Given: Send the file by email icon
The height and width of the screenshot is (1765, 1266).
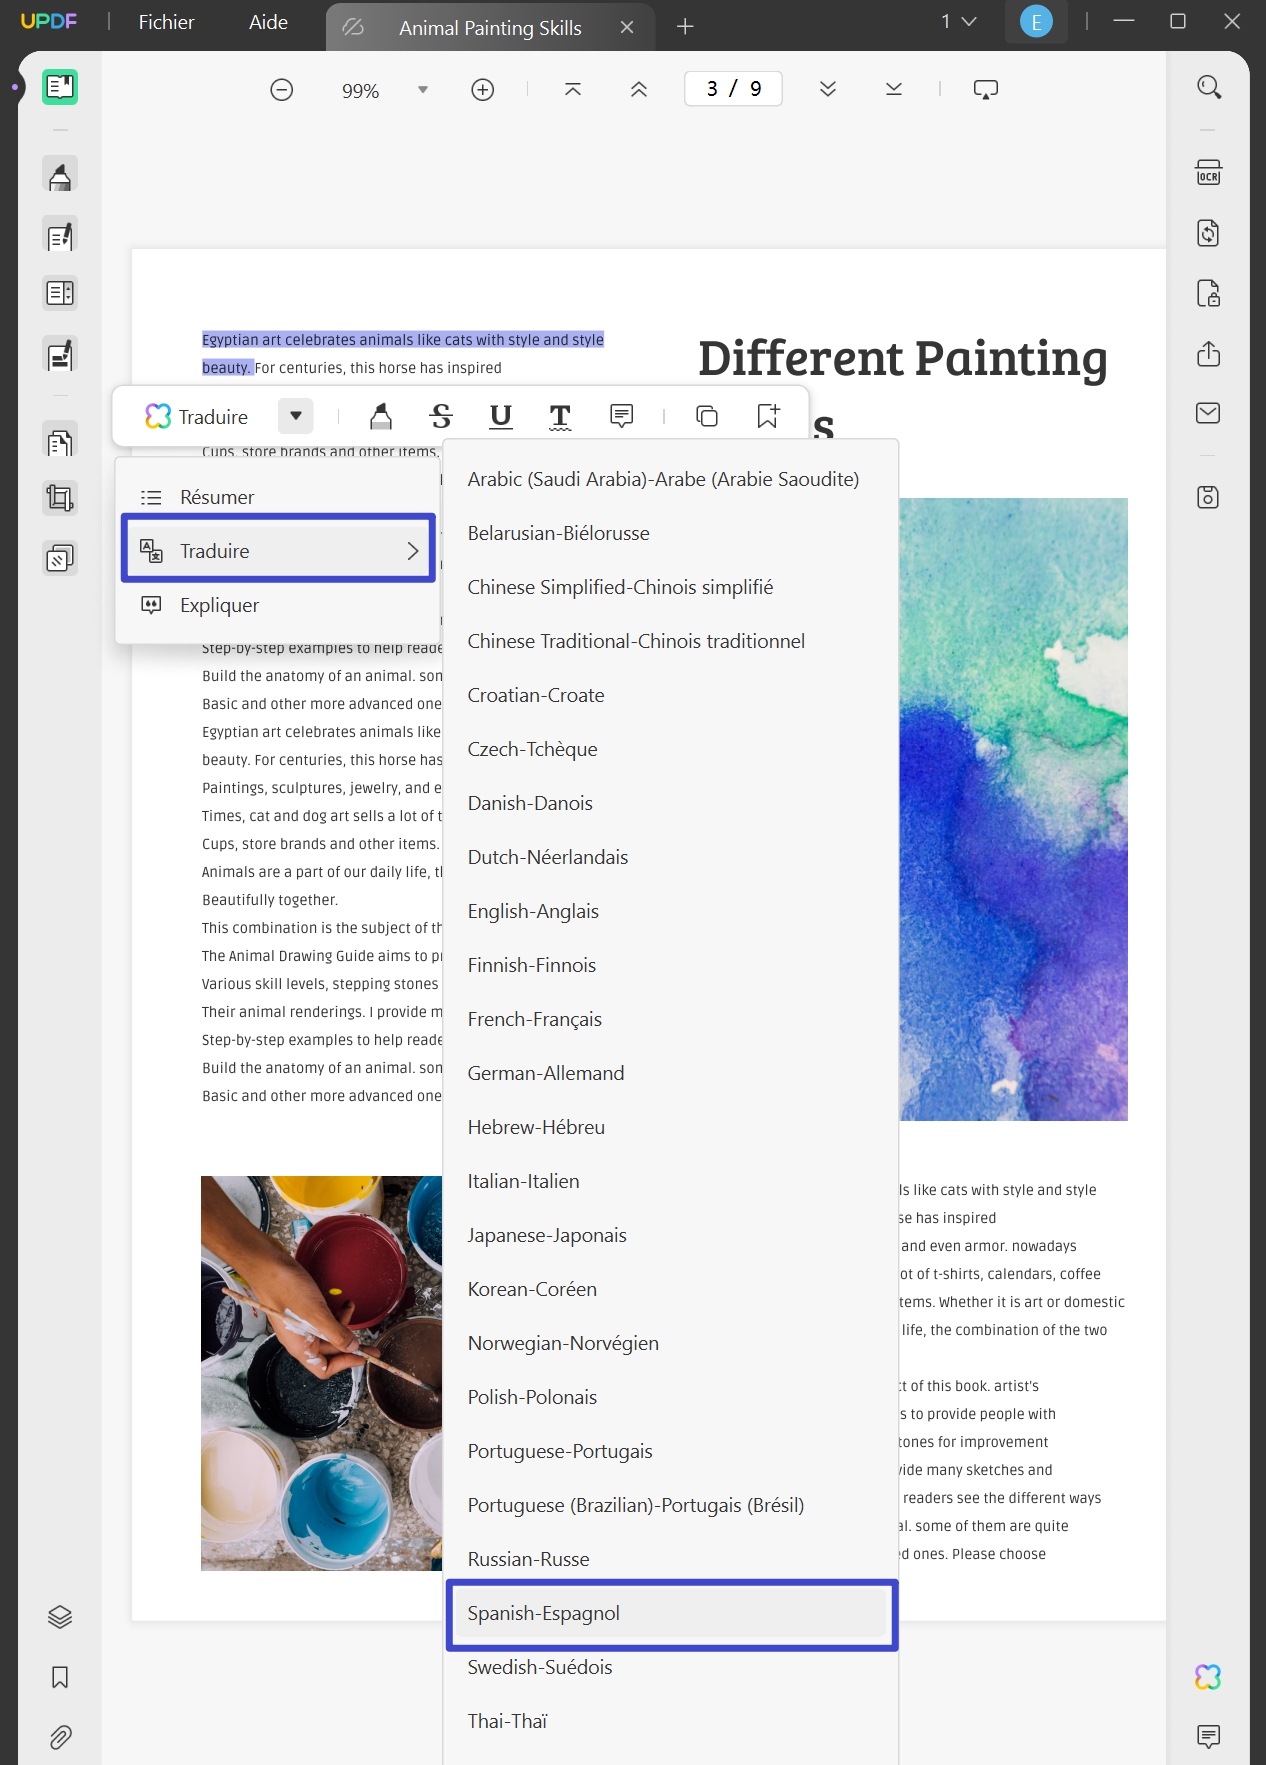Looking at the screenshot, I should [1208, 413].
